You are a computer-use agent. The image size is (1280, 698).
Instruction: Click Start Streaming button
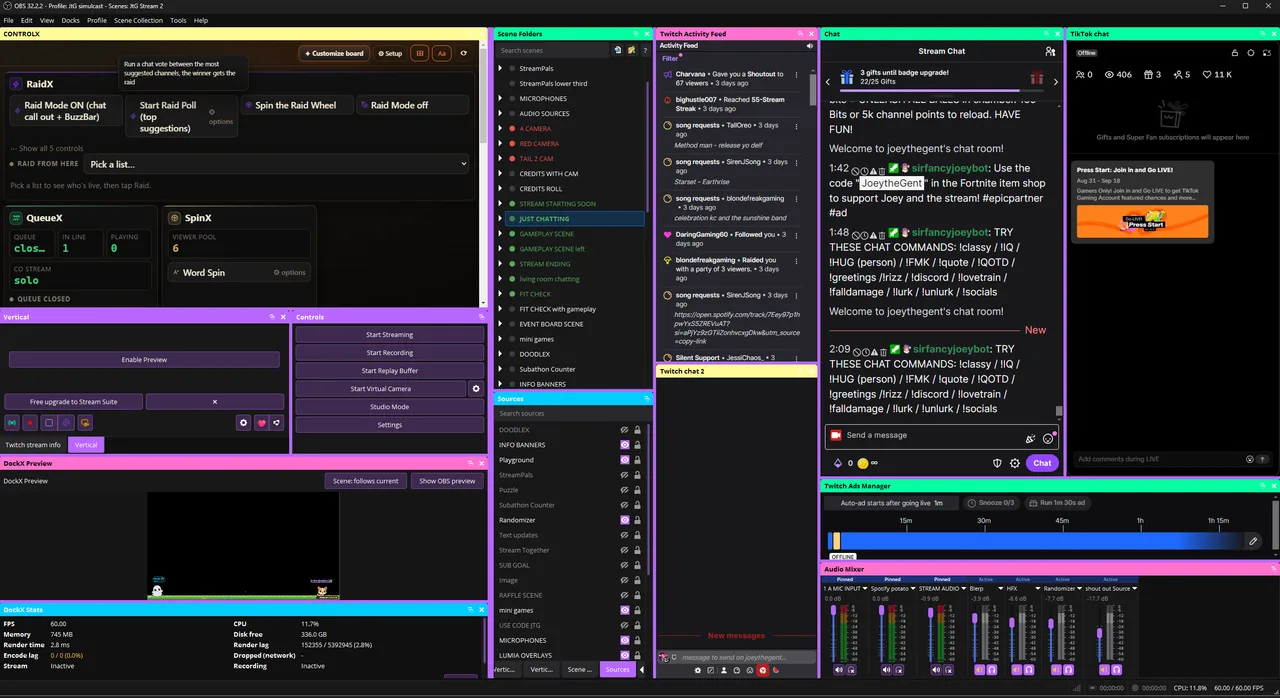coord(389,335)
